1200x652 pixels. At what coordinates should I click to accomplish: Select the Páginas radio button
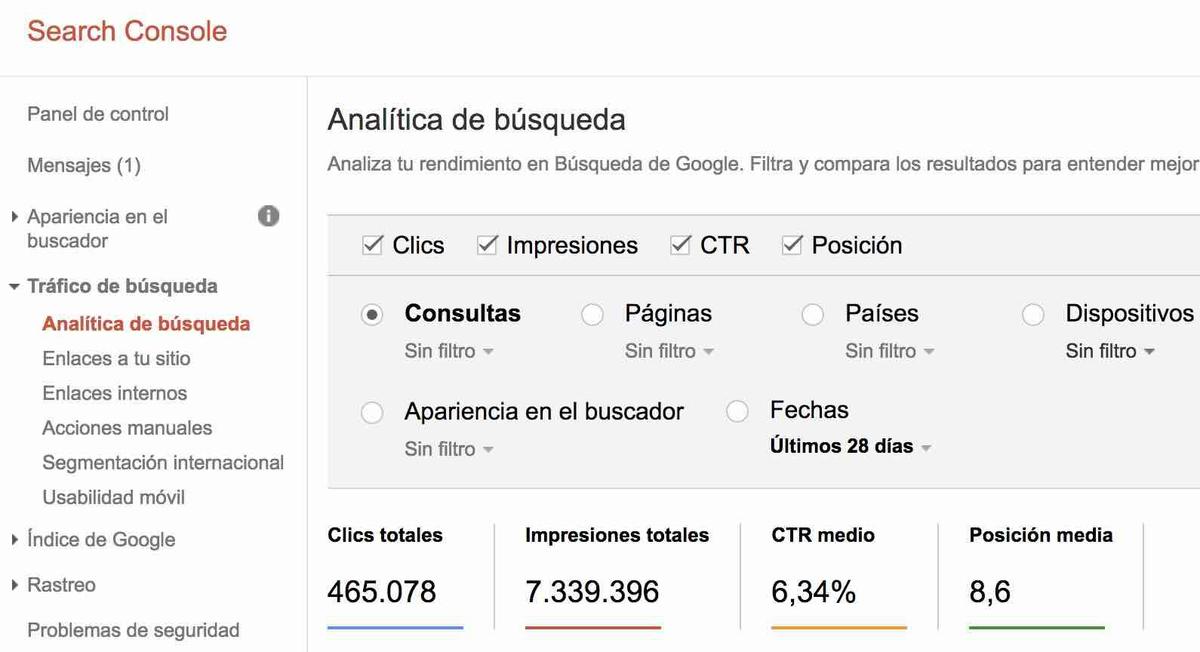tap(592, 314)
